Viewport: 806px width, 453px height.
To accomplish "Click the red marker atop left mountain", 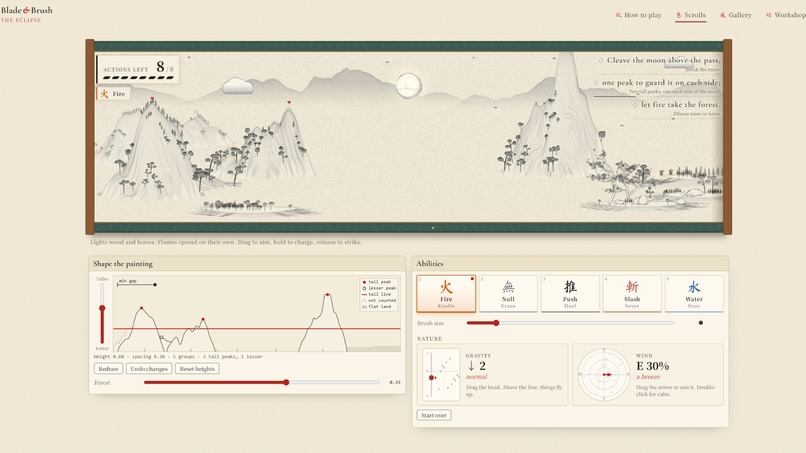I will (152, 99).
